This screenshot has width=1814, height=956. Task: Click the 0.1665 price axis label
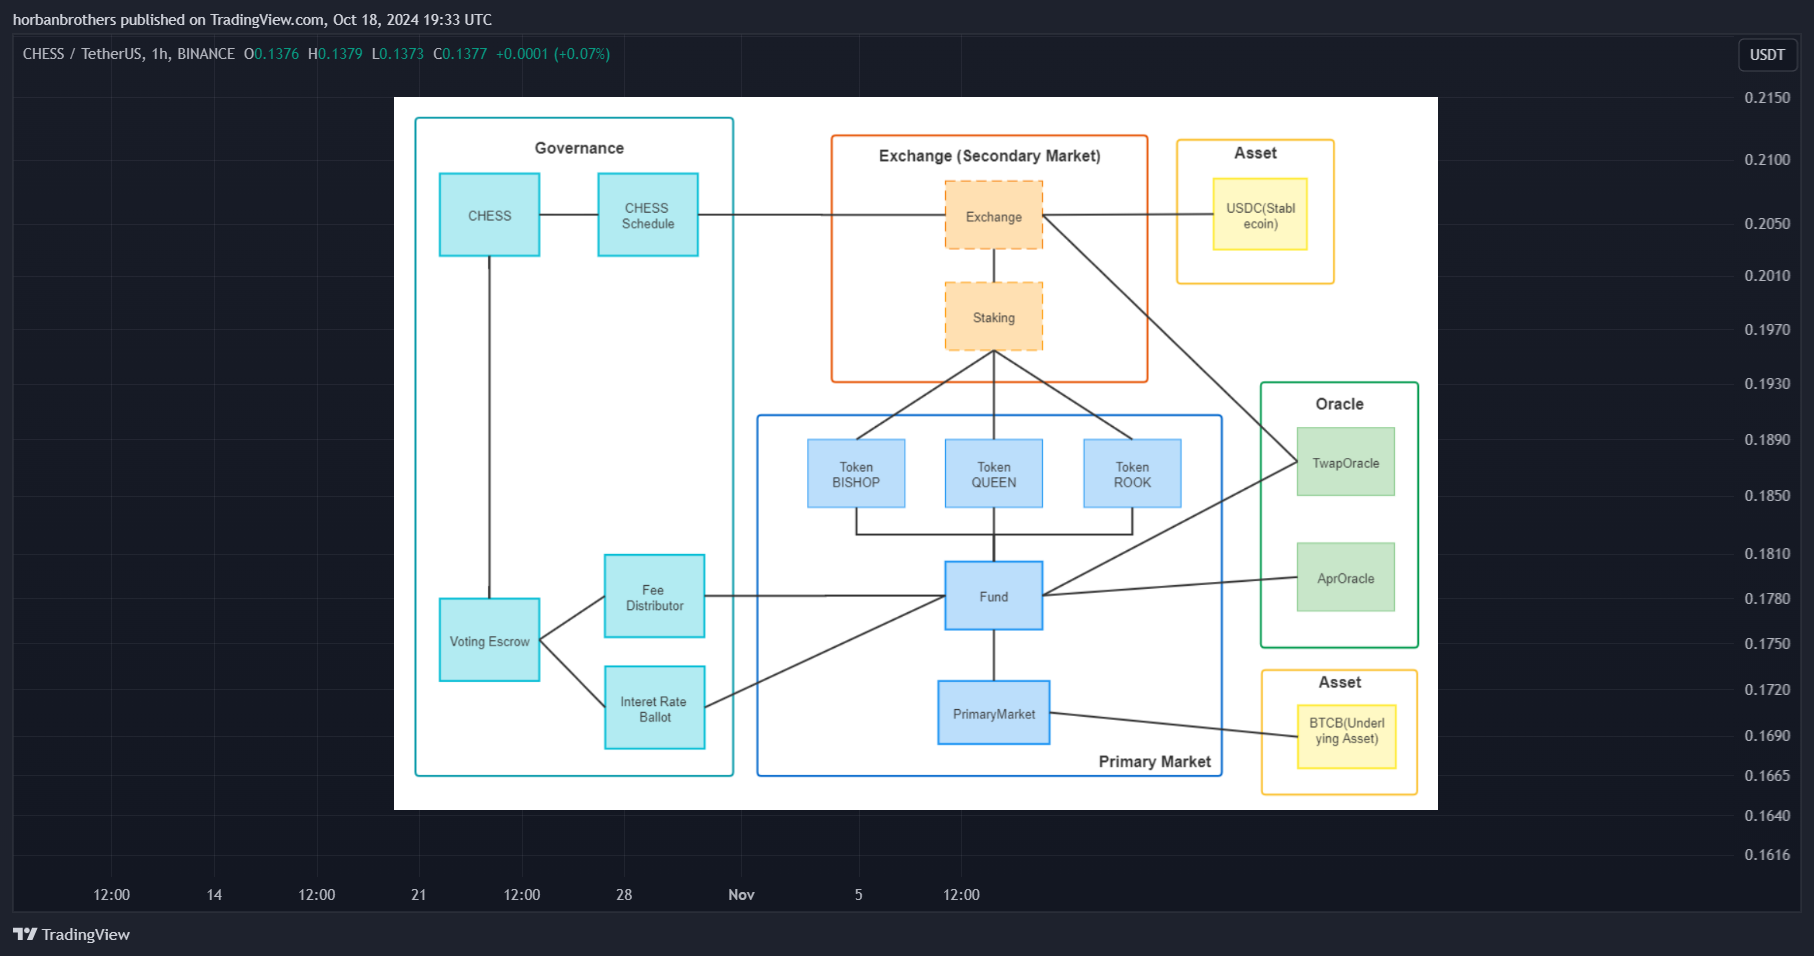coord(1767,776)
